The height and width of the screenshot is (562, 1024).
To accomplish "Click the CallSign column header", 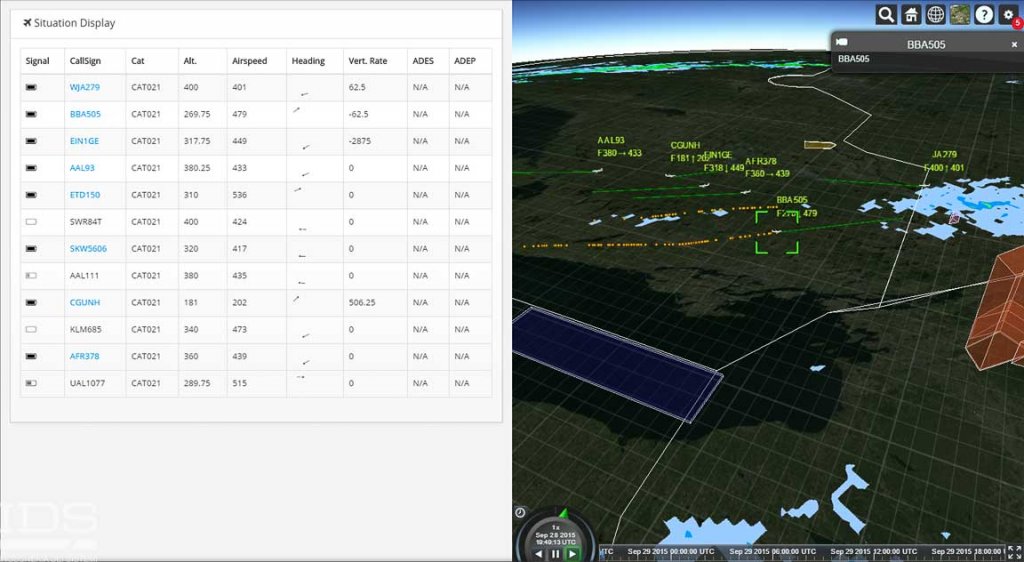I will coord(86,61).
